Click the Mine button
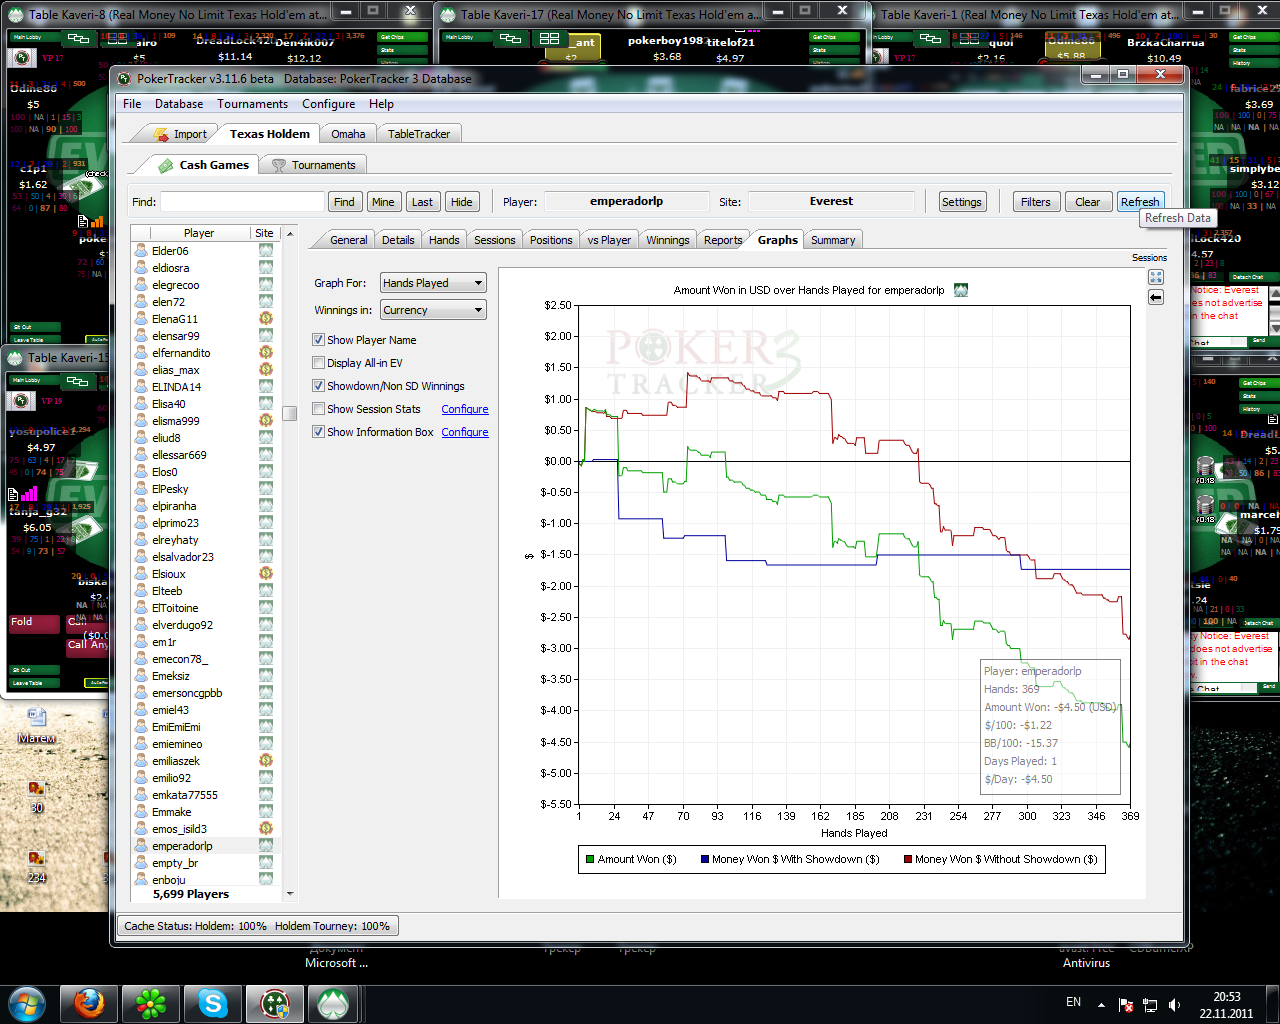 383,202
